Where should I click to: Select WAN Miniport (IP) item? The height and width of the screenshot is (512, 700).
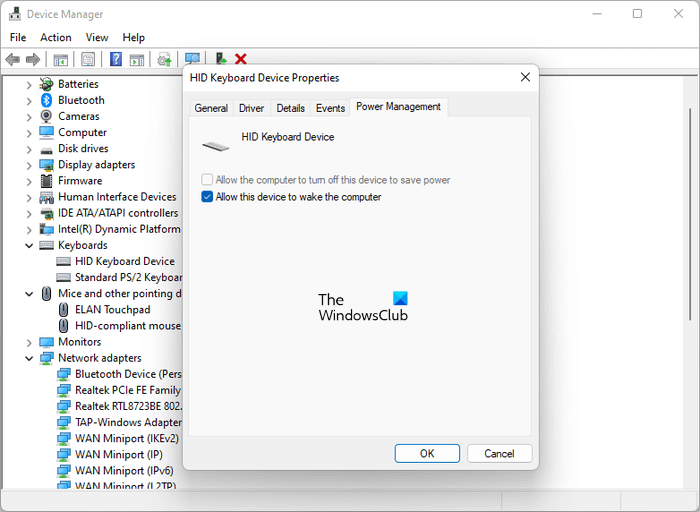(119, 454)
